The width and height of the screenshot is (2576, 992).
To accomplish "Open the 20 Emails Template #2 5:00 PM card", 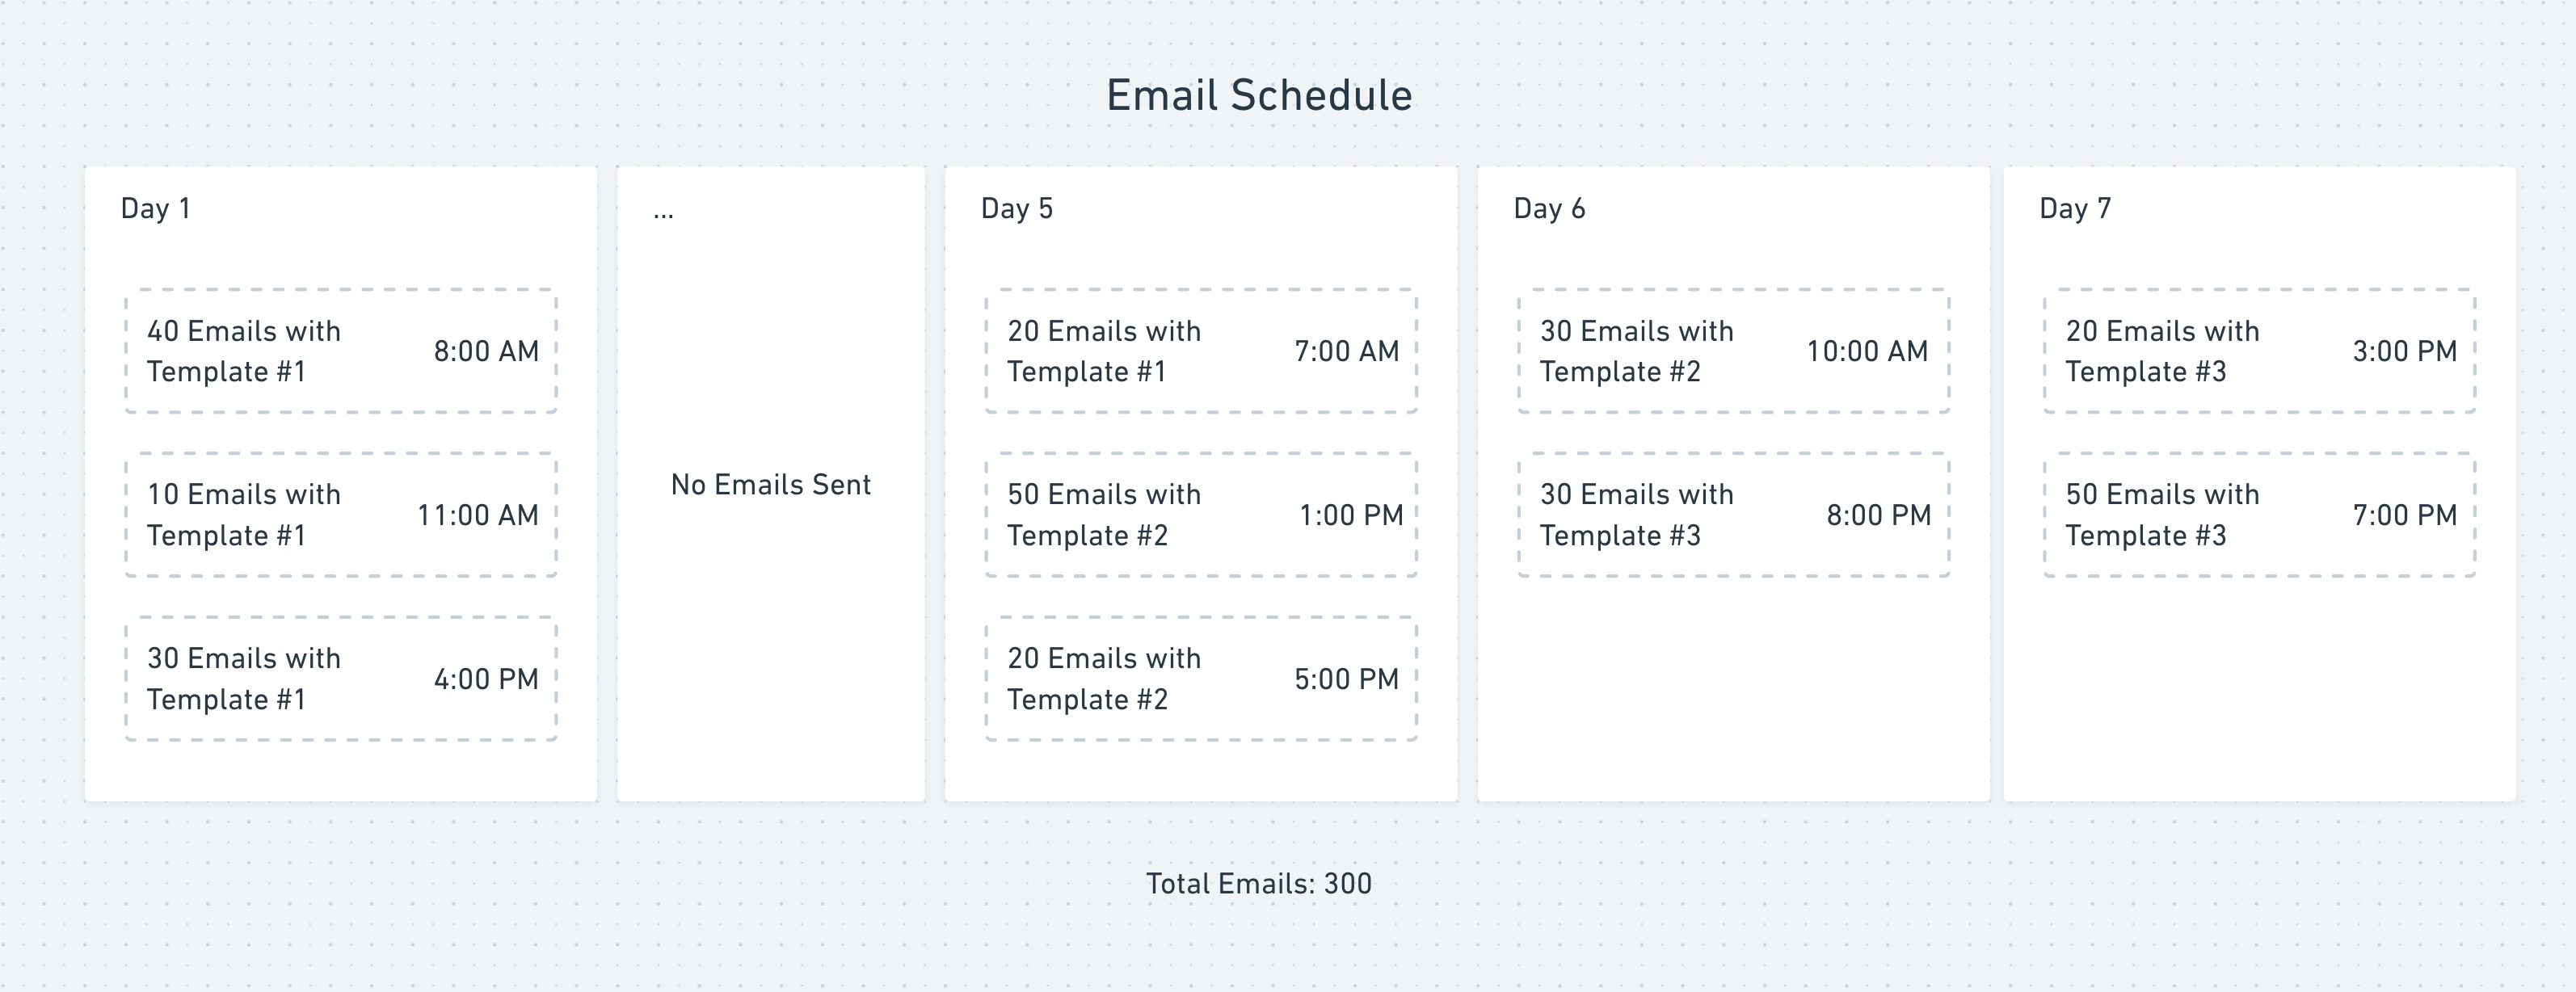I will tap(1201, 679).
